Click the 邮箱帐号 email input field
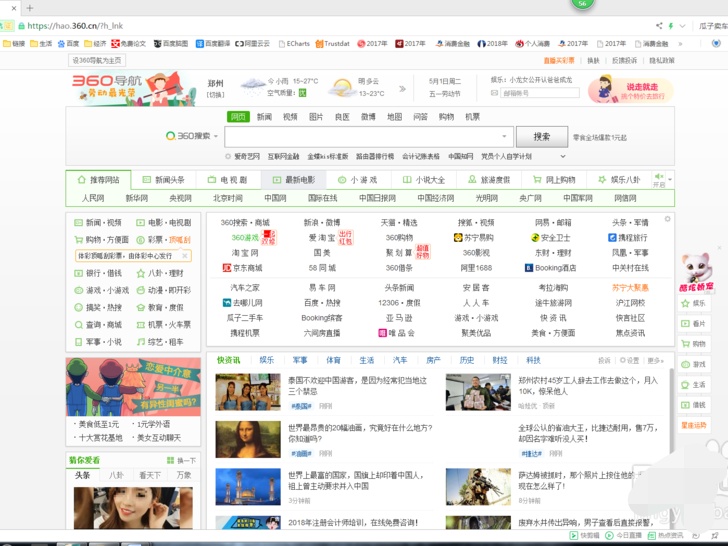The width and height of the screenshot is (728, 546). click(540, 93)
